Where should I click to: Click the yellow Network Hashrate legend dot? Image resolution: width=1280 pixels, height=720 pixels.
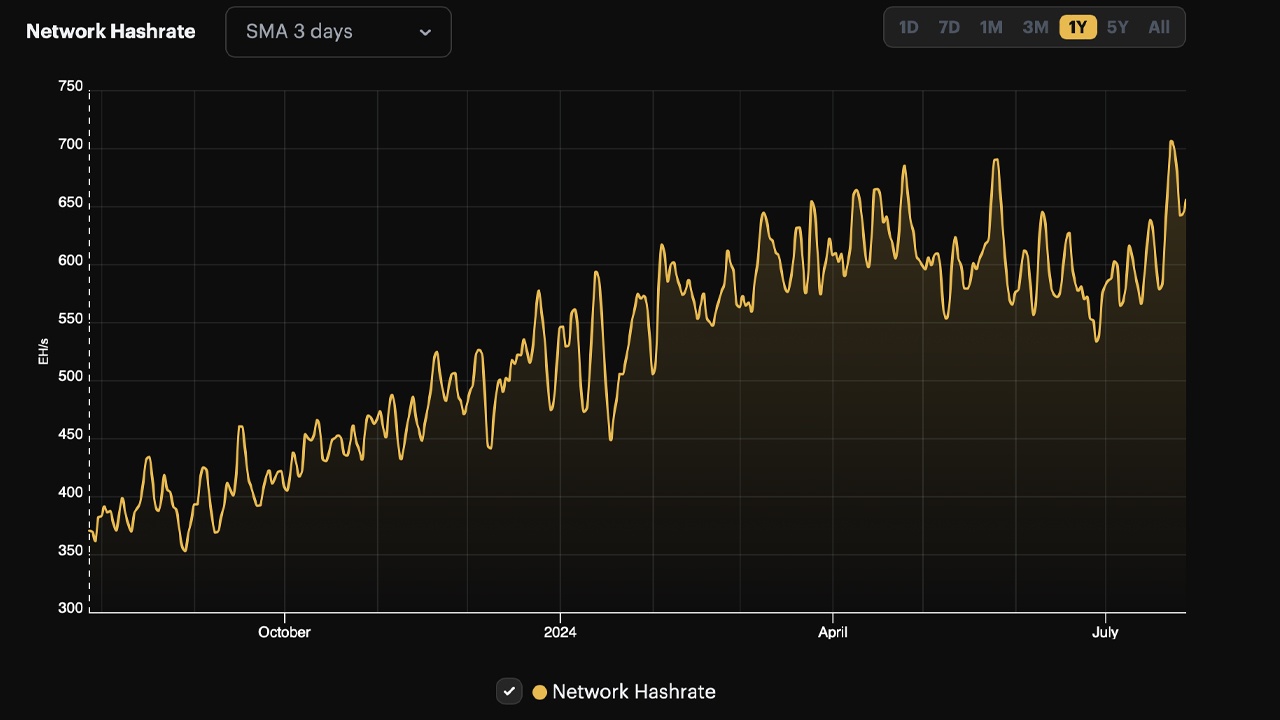coord(540,691)
